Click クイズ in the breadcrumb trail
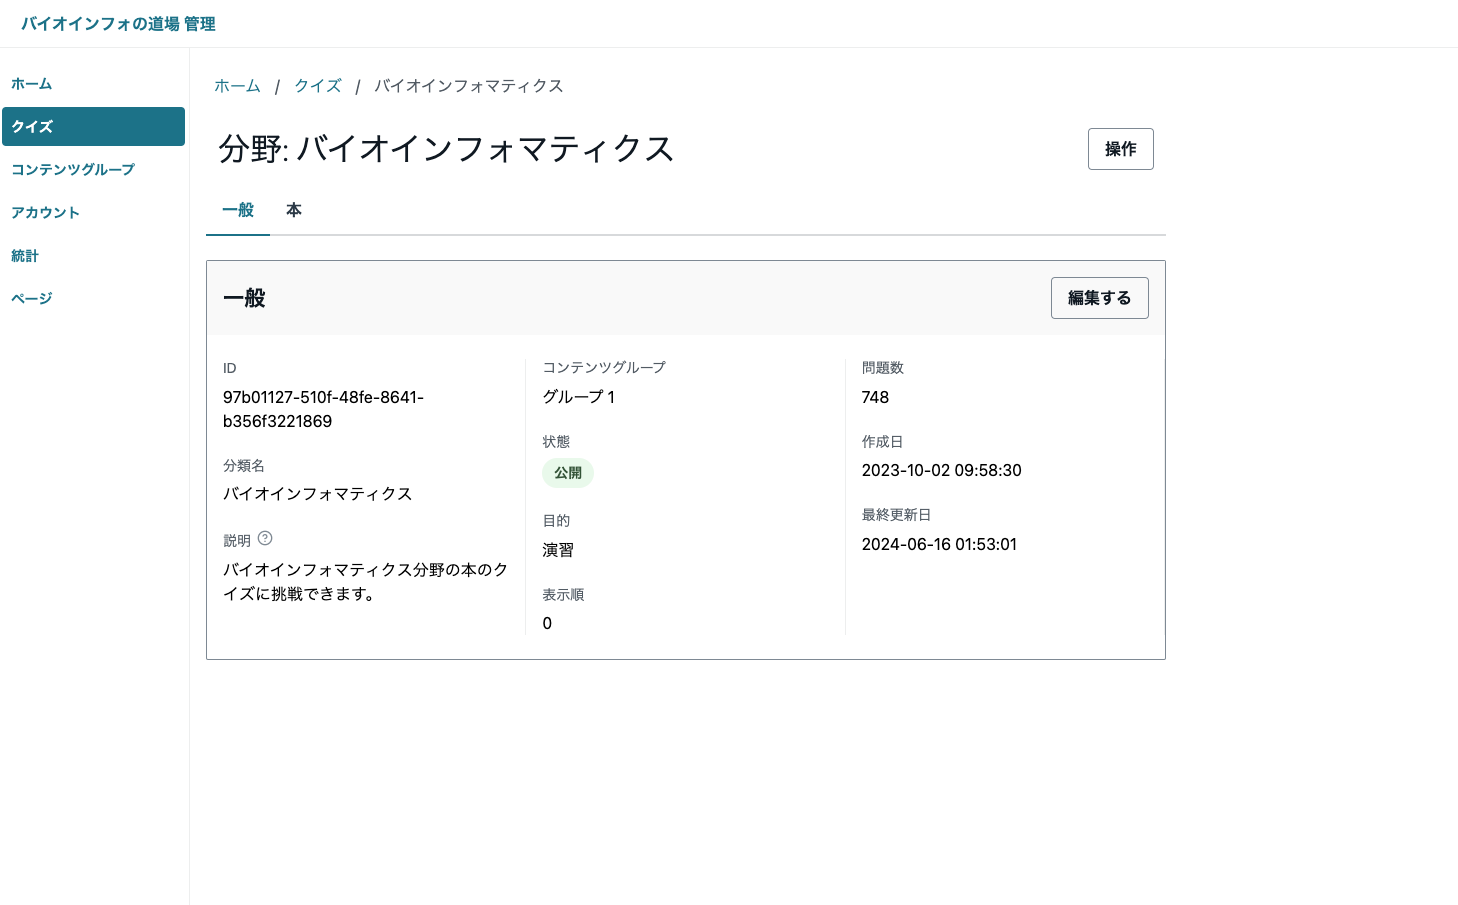The image size is (1458, 905). click(317, 86)
